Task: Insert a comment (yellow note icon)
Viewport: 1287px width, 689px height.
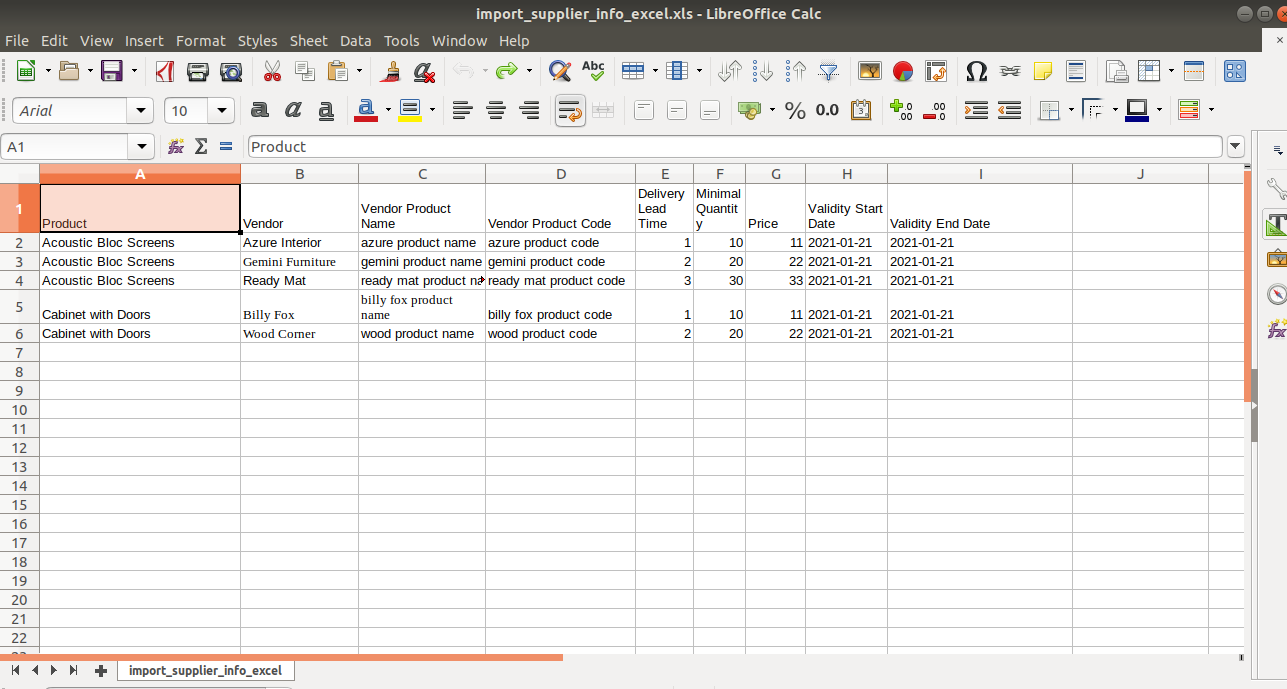Action: (x=1043, y=71)
